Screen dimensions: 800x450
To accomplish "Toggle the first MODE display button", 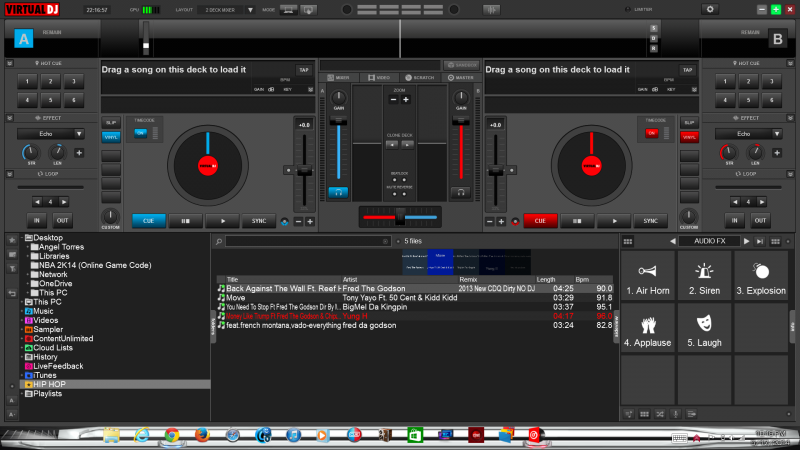I will 288,10.
